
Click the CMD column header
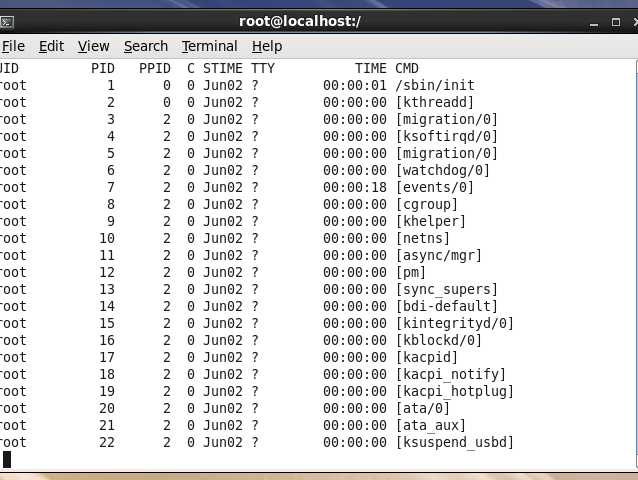[407, 68]
